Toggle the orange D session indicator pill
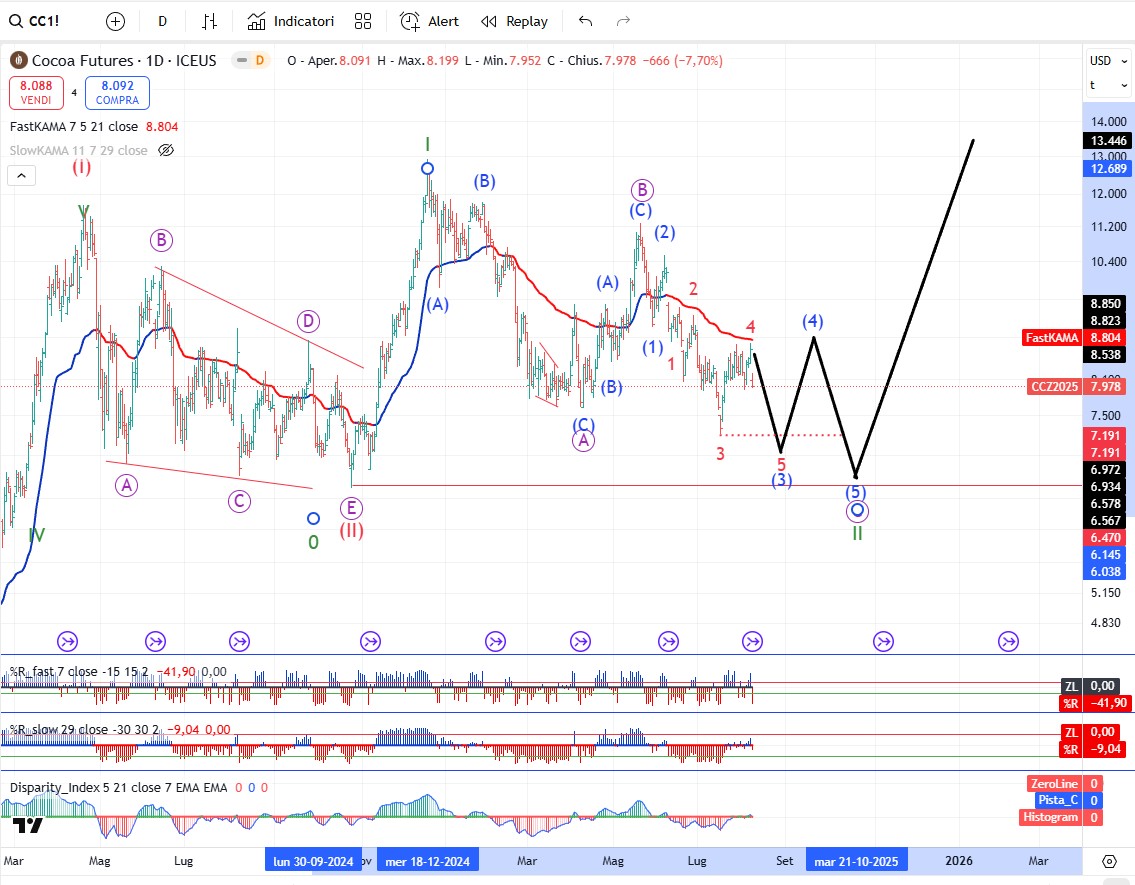This screenshot has height=885, width=1135. click(x=250, y=61)
